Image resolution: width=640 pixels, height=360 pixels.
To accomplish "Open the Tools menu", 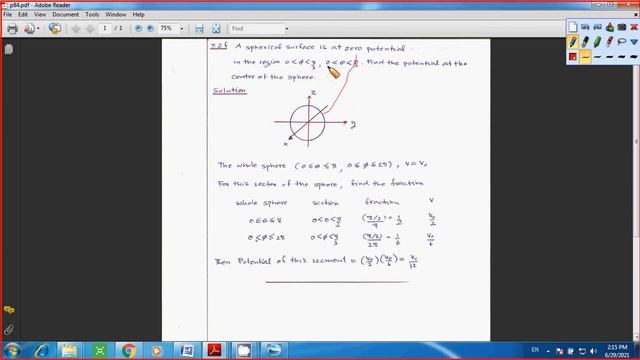I will (92, 14).
